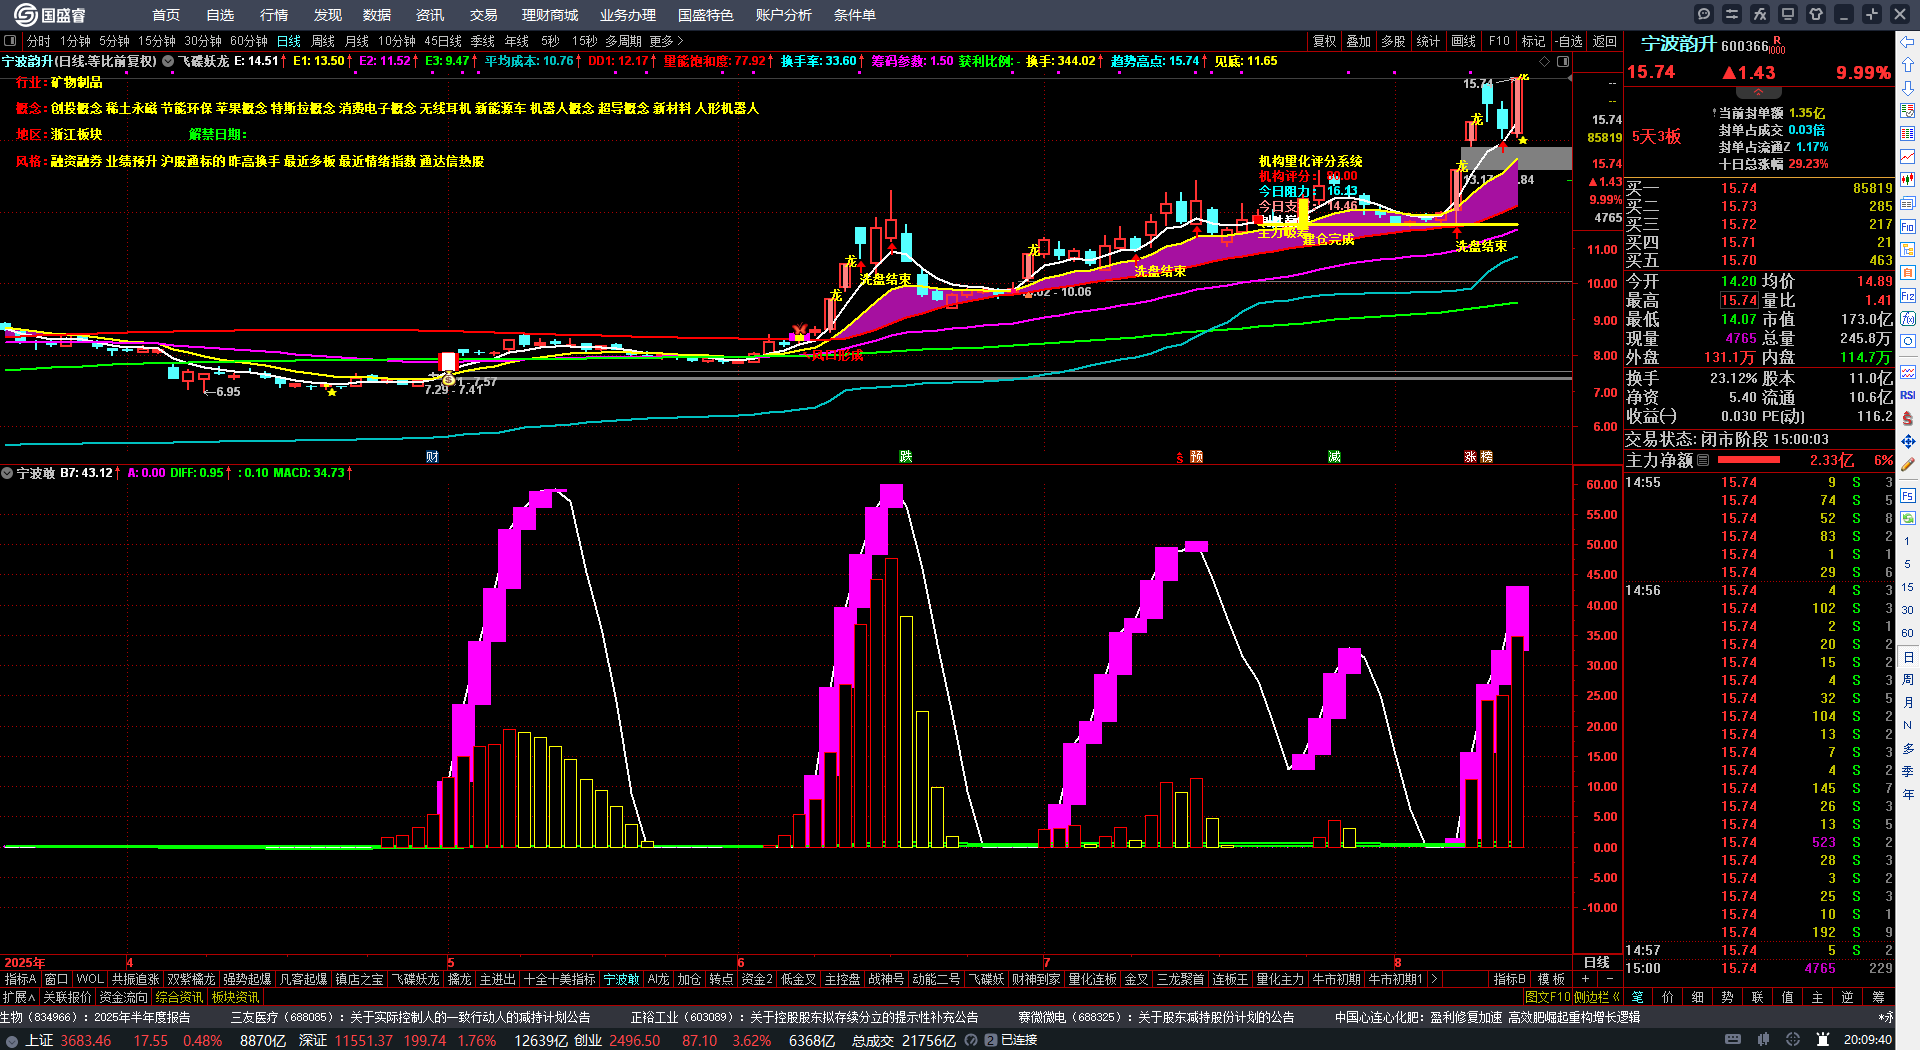This screenshot has width=1920, height=1050.
Task: Toggle 复权 price adjustment
Action: (1324, 41)
